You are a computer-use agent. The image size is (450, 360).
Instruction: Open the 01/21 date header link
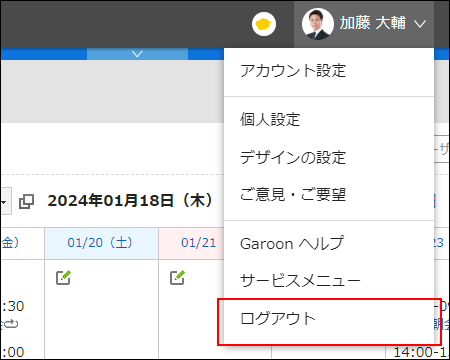(199, 243)
